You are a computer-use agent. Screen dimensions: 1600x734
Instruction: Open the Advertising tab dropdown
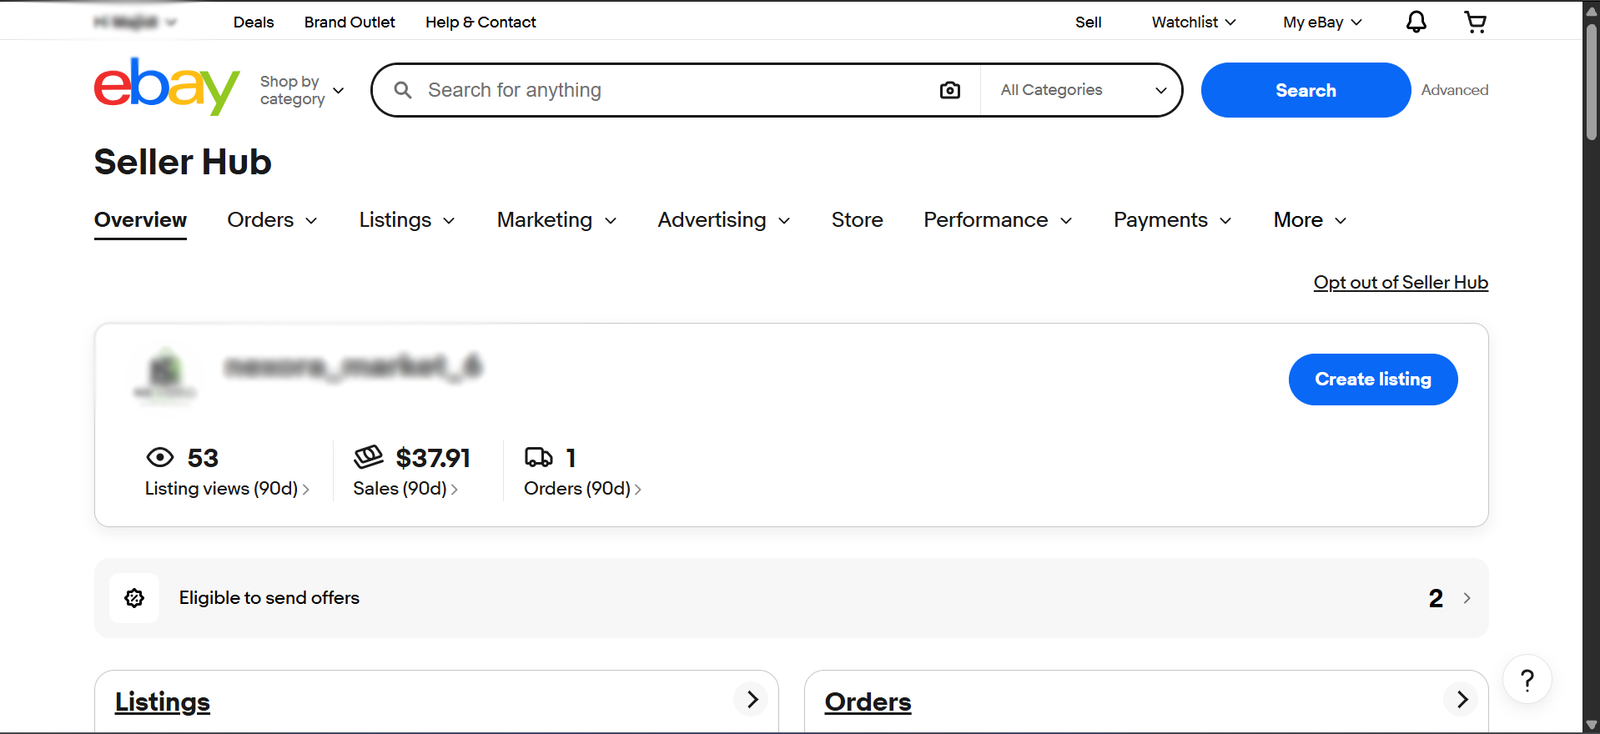click(724, 220)
